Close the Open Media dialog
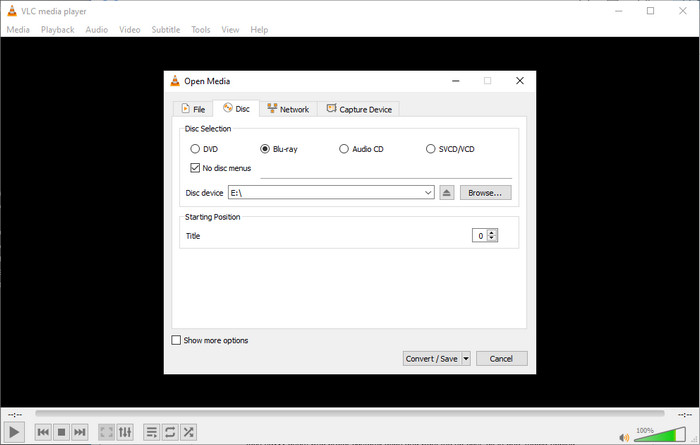 [520, 81]
